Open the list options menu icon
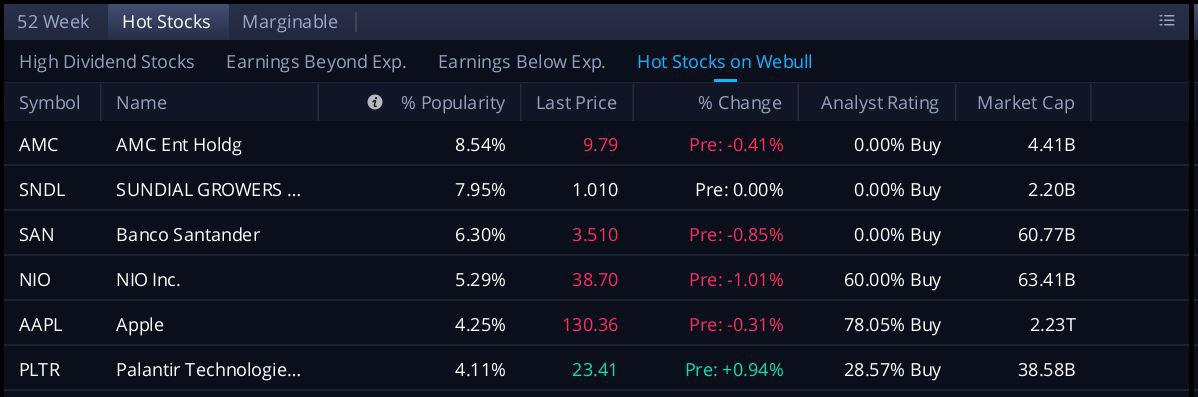 (x=1167, y=21)
